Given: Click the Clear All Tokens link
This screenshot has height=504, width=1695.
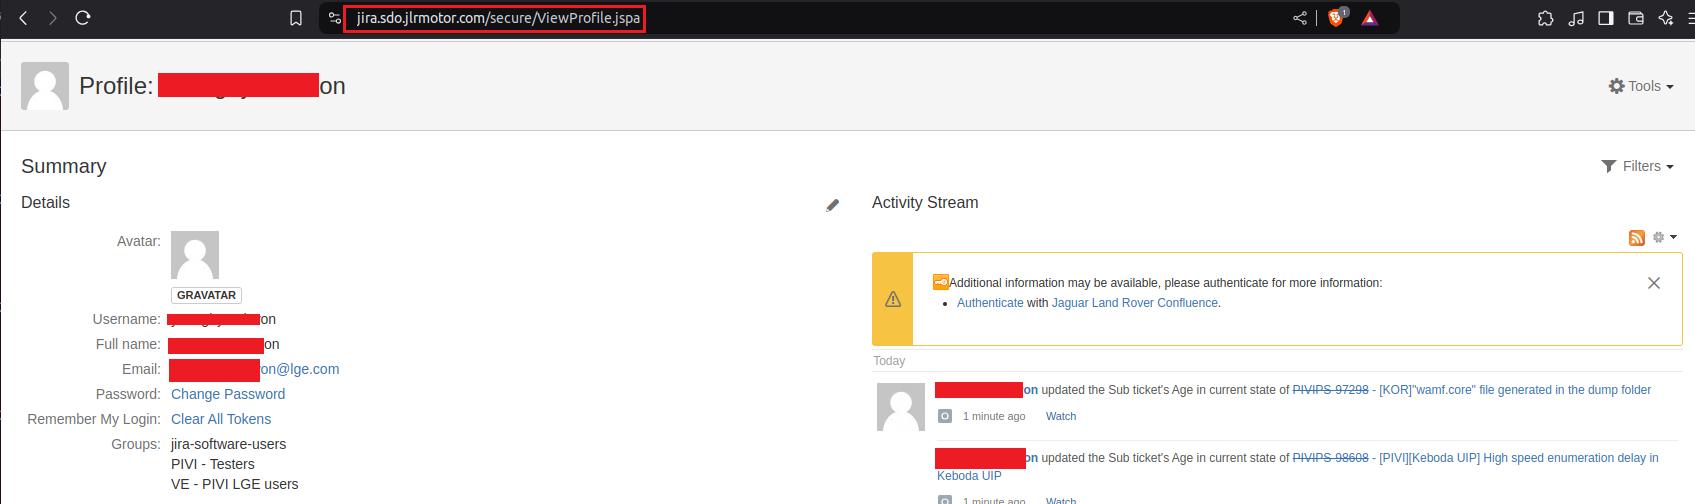Looking at the screenshot, I should (x=221, y=419).
